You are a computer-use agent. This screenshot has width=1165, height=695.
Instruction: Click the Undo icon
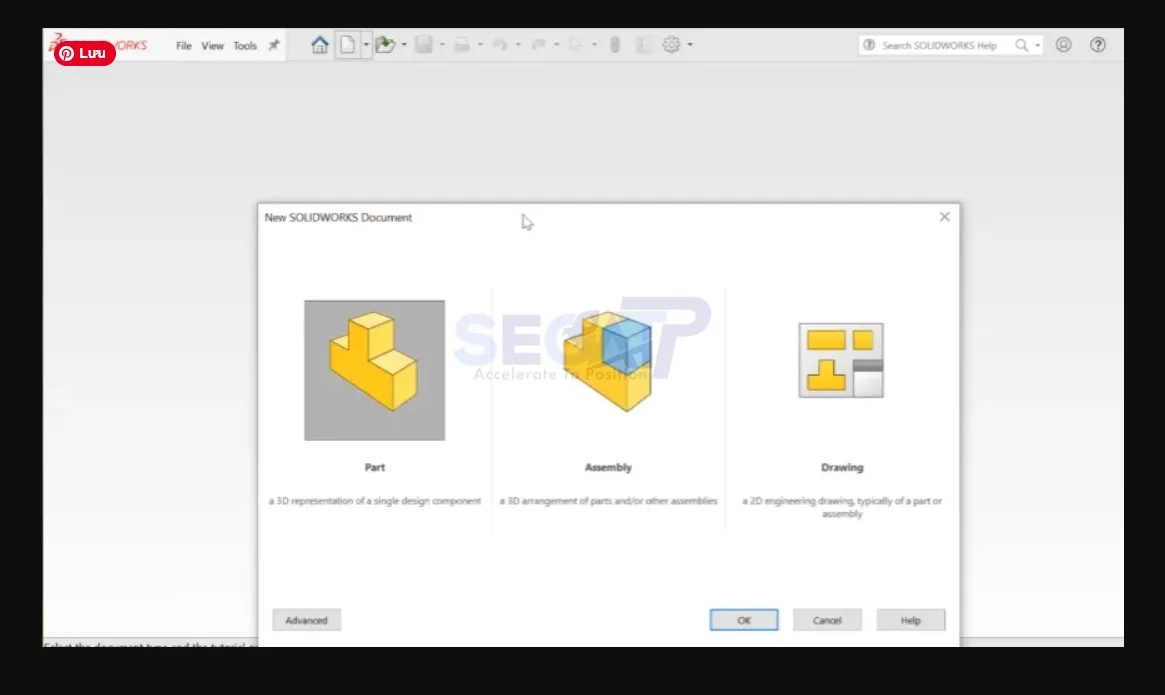pos(502,44)
